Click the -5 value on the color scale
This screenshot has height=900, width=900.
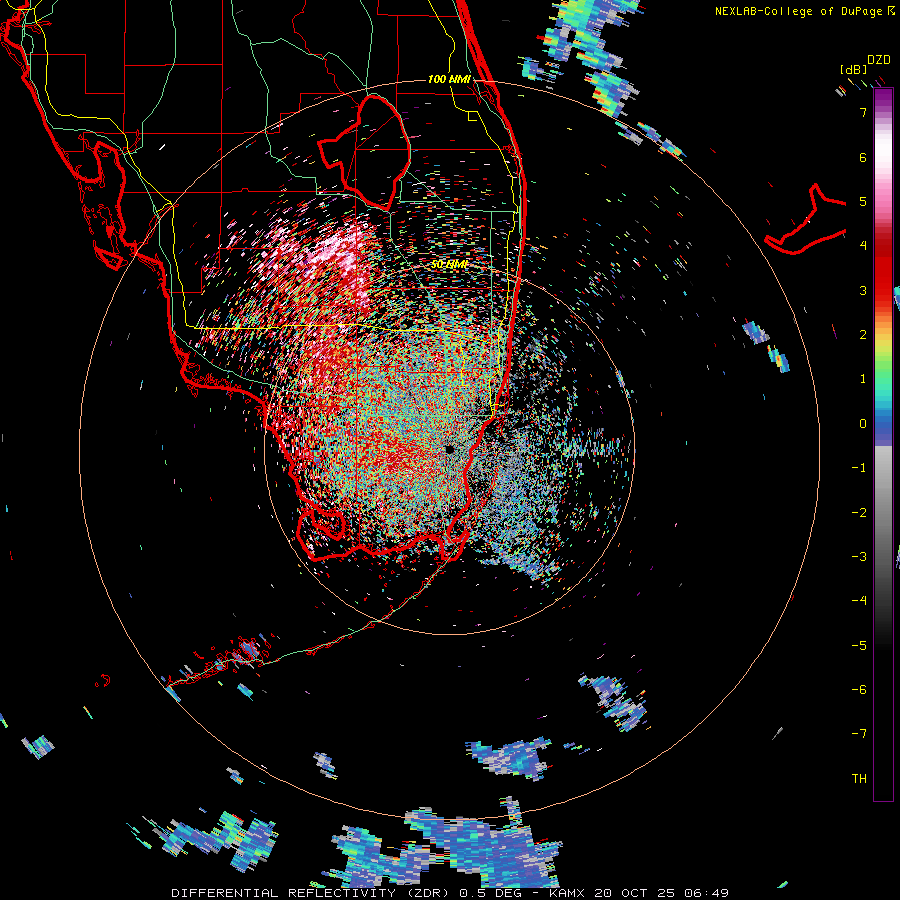(859, 646)
